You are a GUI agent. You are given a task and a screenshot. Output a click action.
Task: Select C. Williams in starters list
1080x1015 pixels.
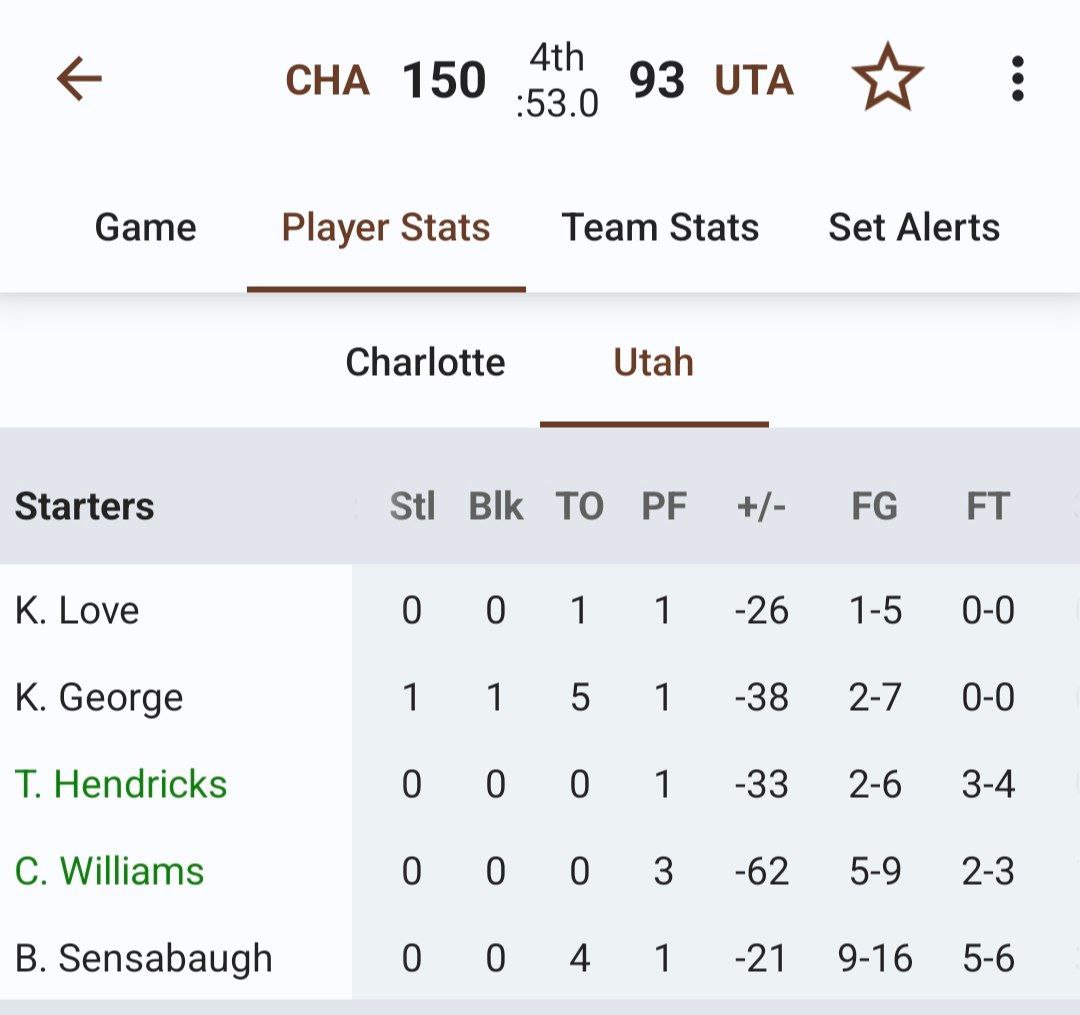(109, 871)
